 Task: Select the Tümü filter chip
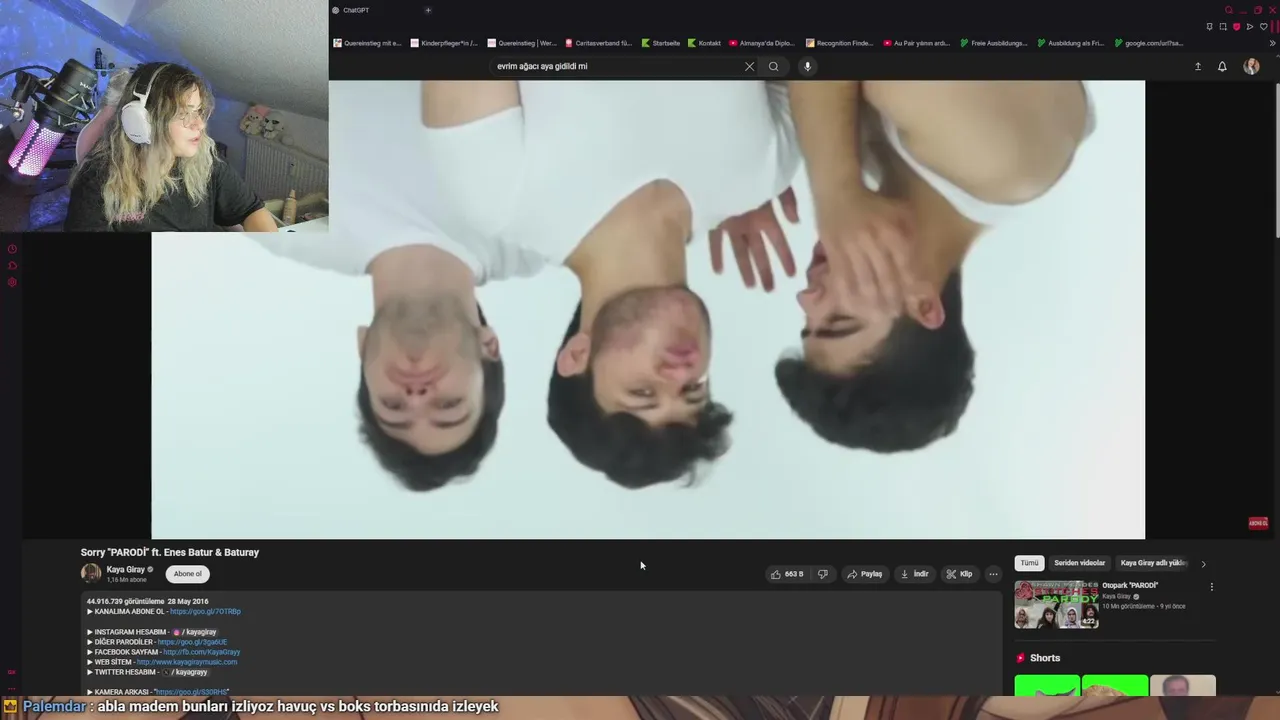pos(1029,563)
